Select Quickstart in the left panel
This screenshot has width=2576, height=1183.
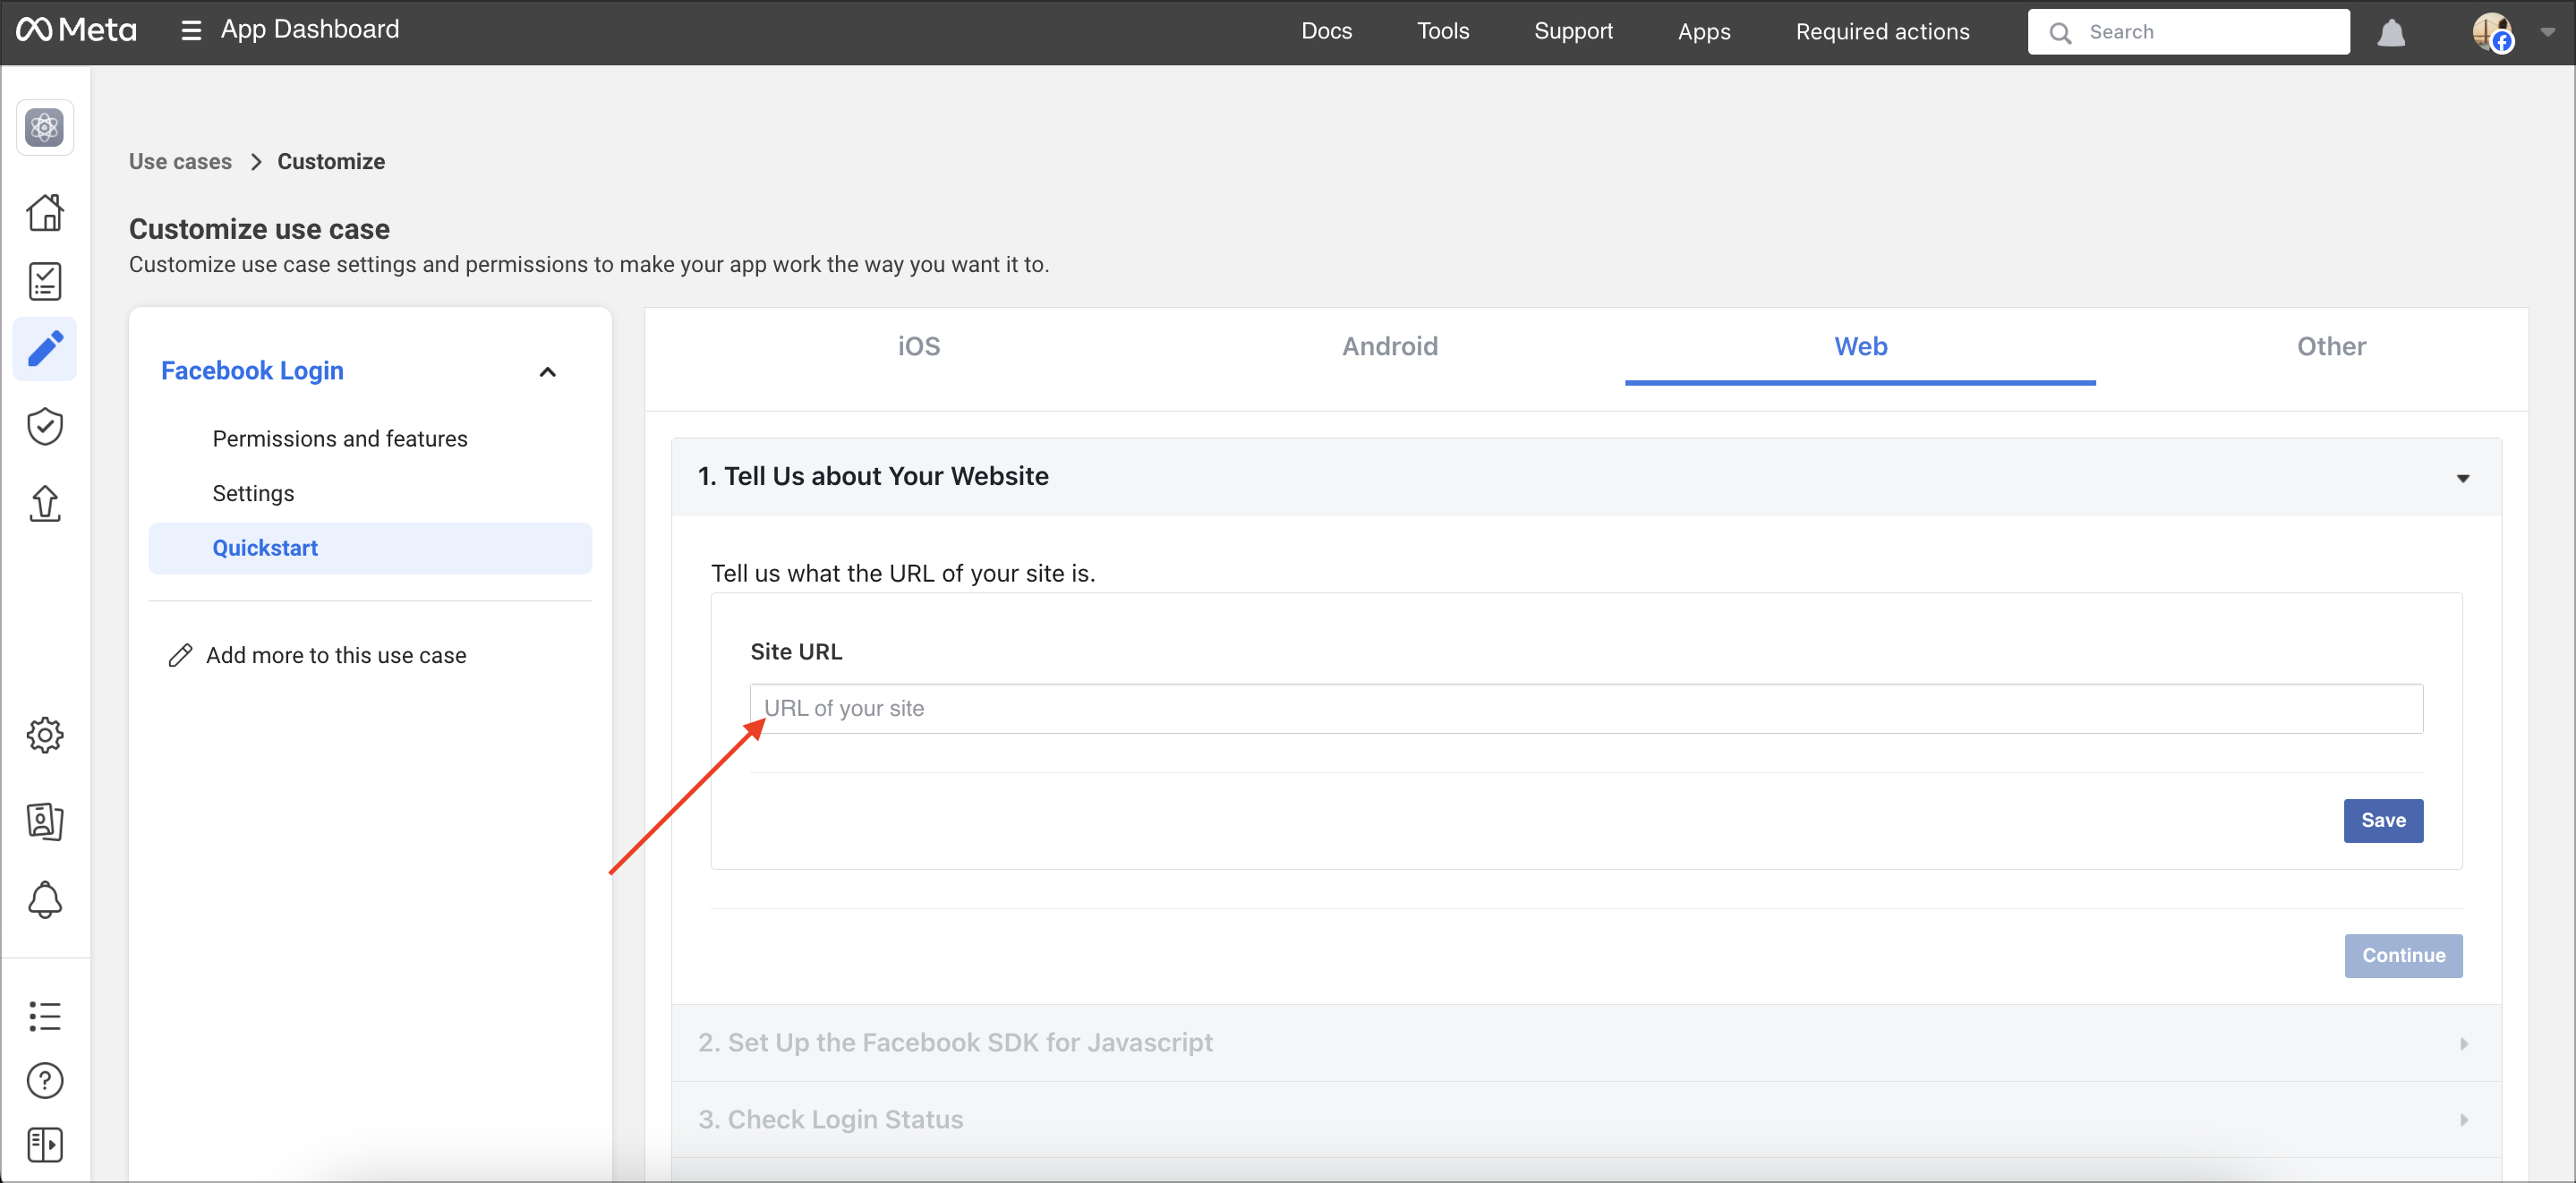pyautogui.click(x=370, y=548)
